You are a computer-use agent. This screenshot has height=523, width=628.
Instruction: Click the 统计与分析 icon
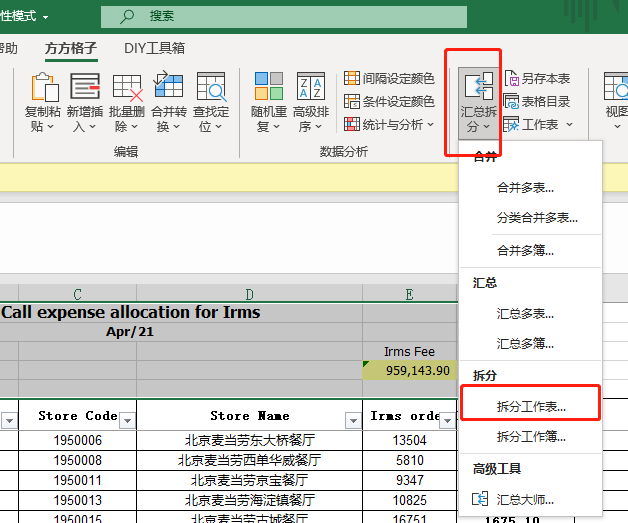click(352, 125)
